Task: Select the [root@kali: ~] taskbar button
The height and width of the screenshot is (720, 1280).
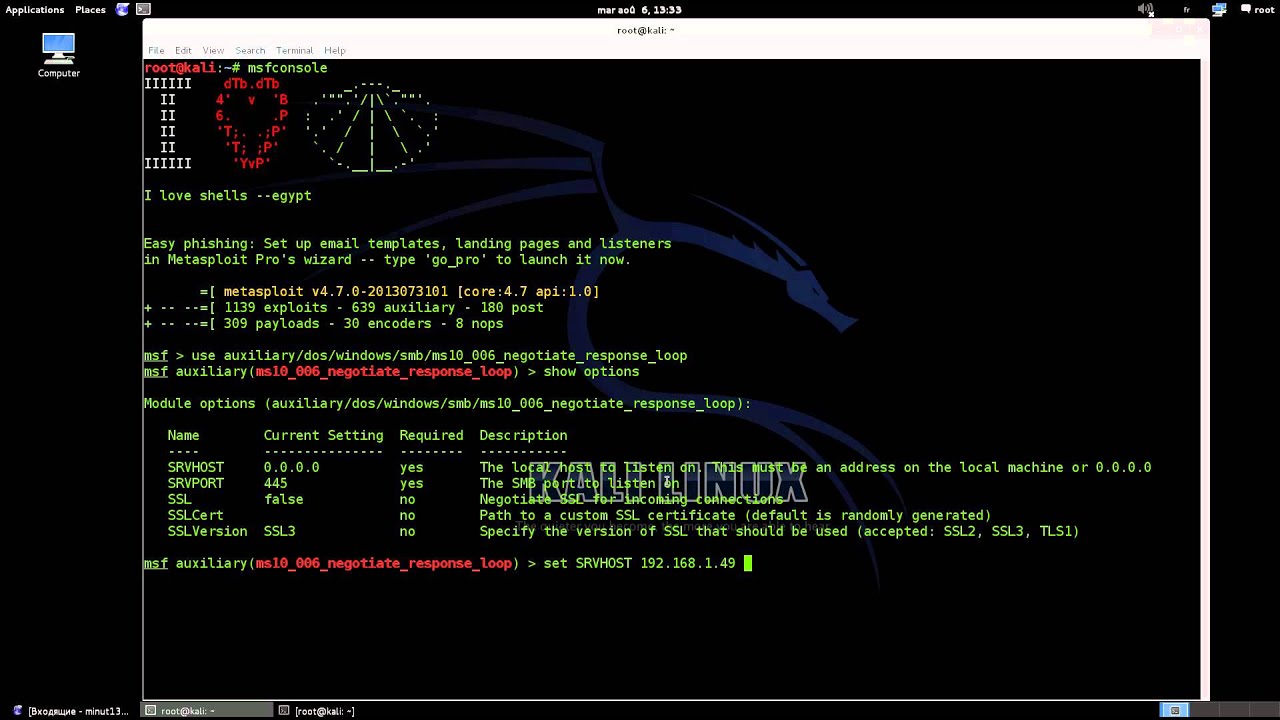Action: 316,711
